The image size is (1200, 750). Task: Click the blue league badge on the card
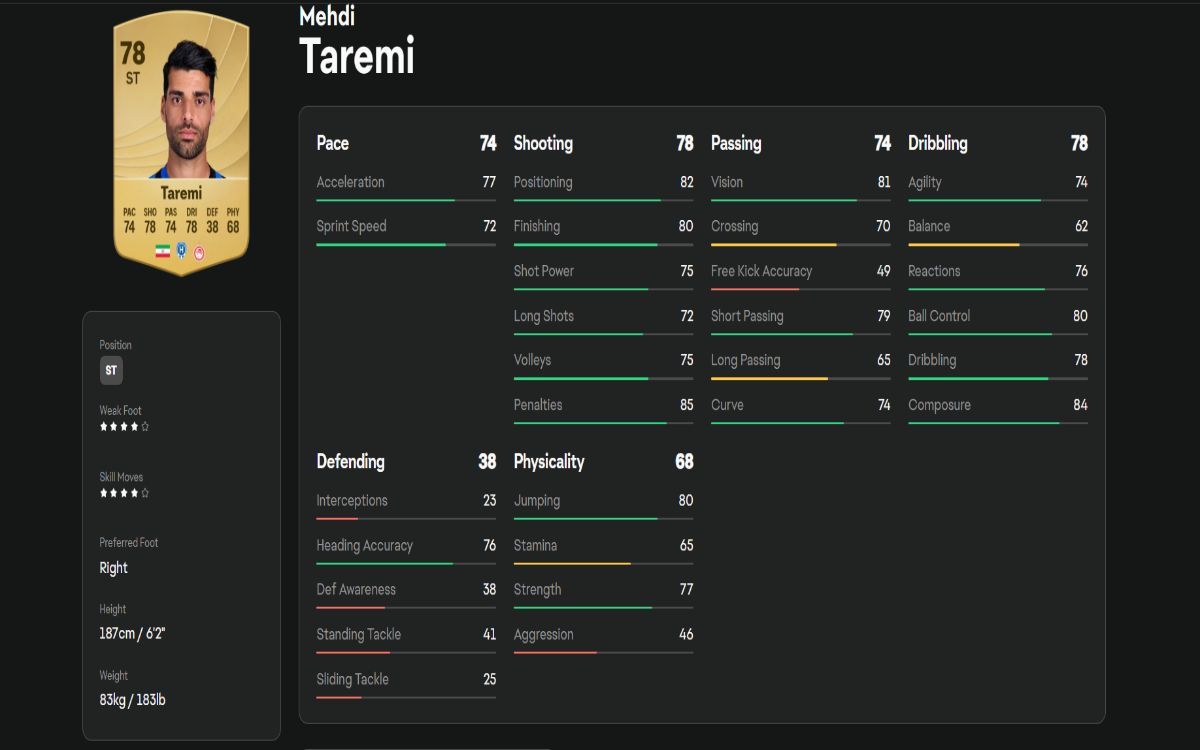pos(181,250)
